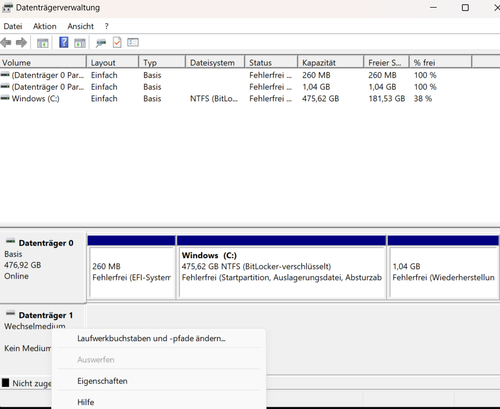Open the Datei menu
The width and height of the screenshot is (500, 409).
[x=13, y=26]
